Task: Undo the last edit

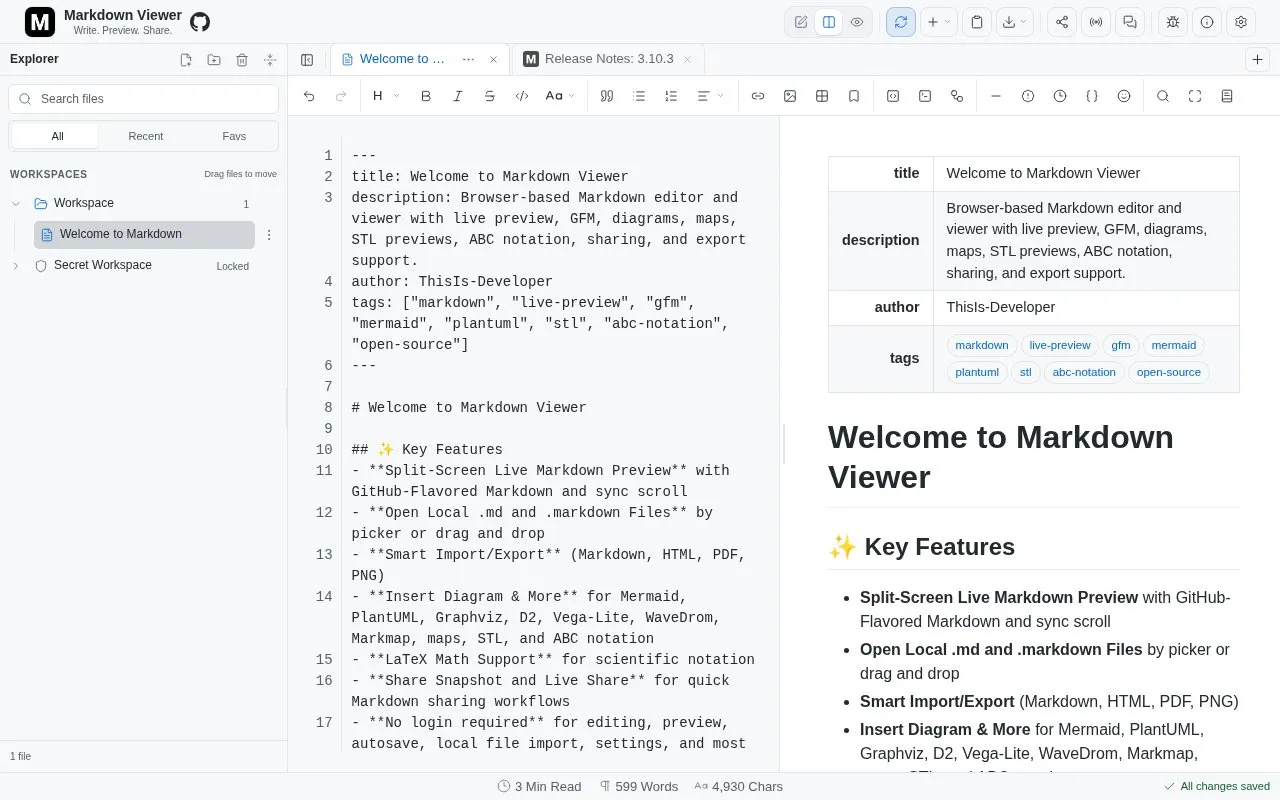Action: [x=309, y=96]
